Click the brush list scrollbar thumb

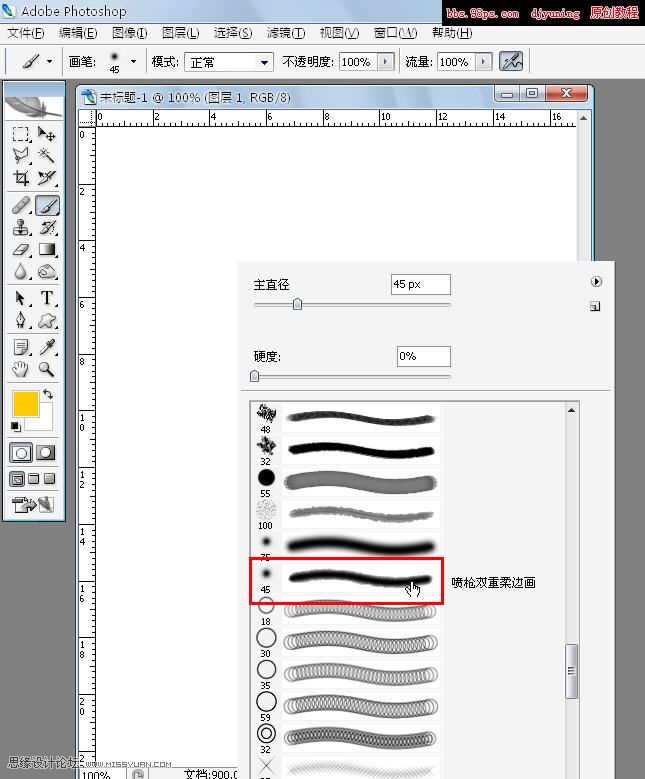point(571,671)
